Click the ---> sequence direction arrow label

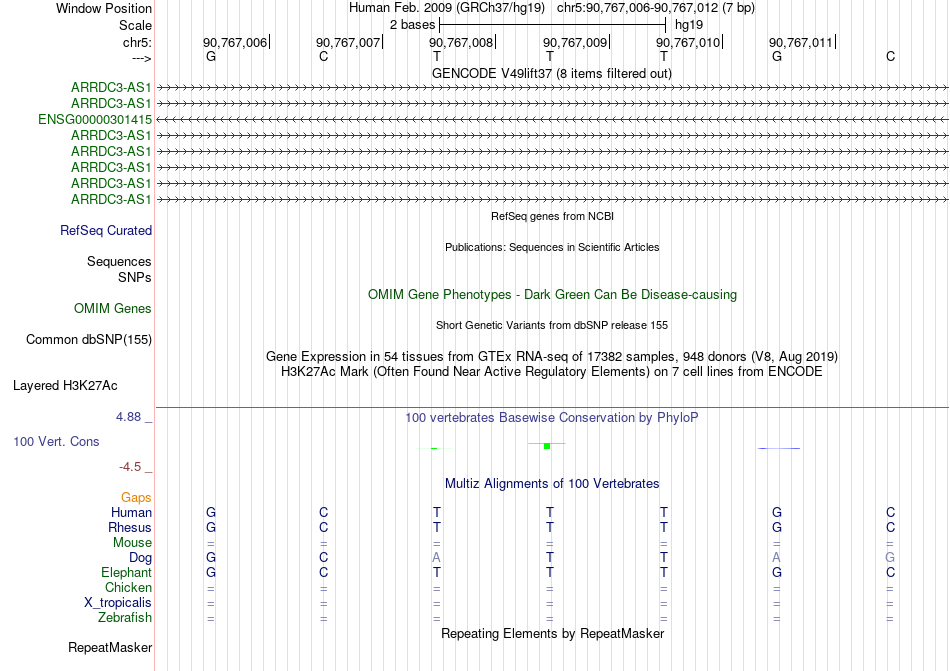tap(142, 58)
